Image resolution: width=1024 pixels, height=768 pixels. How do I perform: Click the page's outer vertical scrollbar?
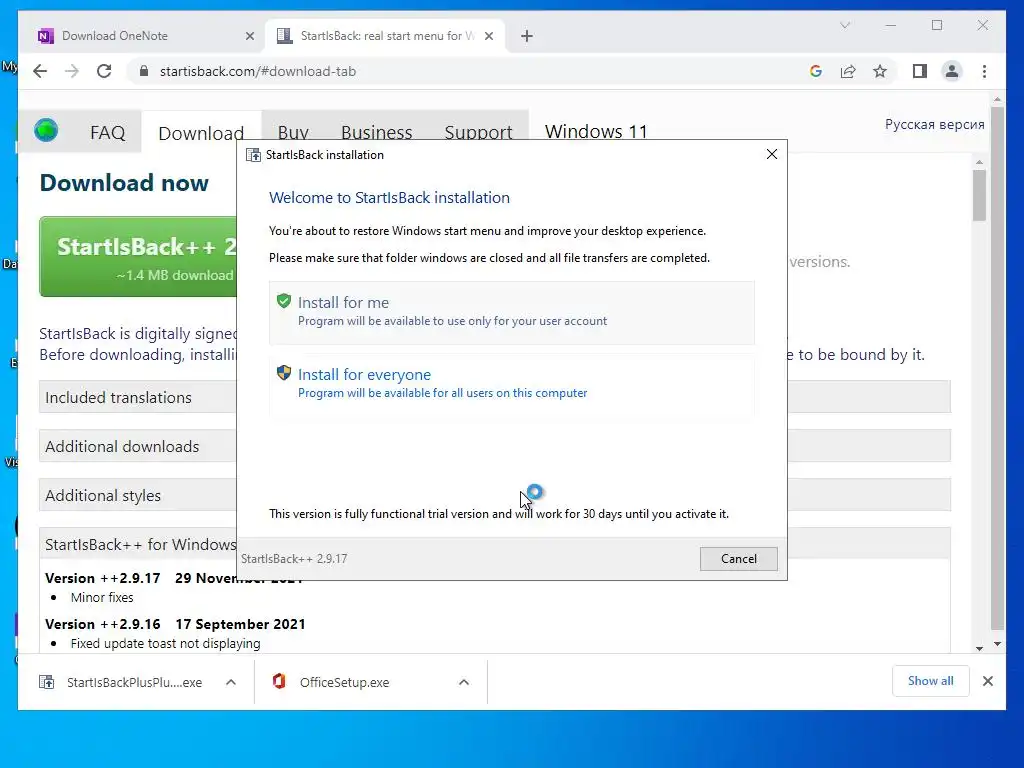point(997,366)
